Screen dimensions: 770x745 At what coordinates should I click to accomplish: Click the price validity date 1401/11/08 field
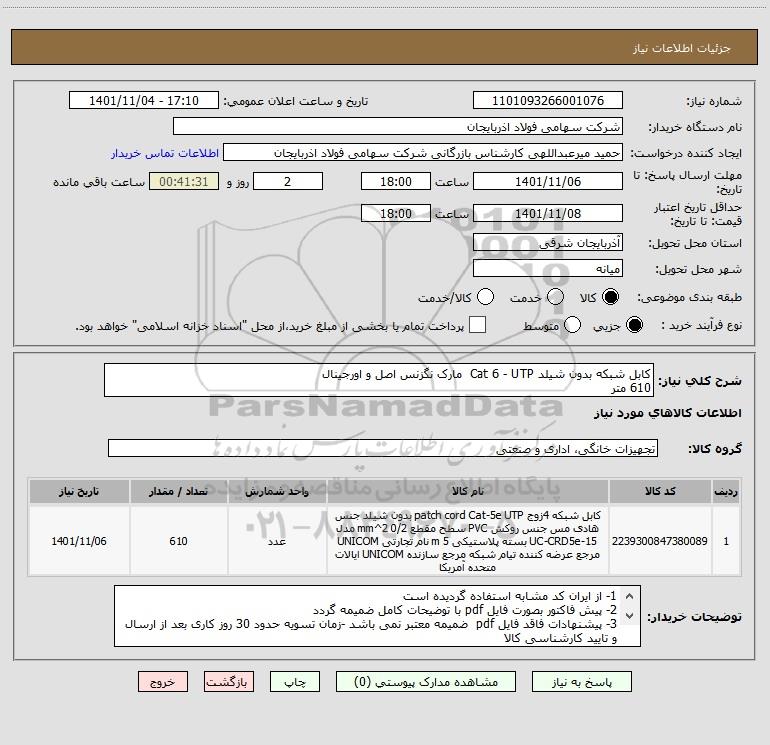point(548,213)
